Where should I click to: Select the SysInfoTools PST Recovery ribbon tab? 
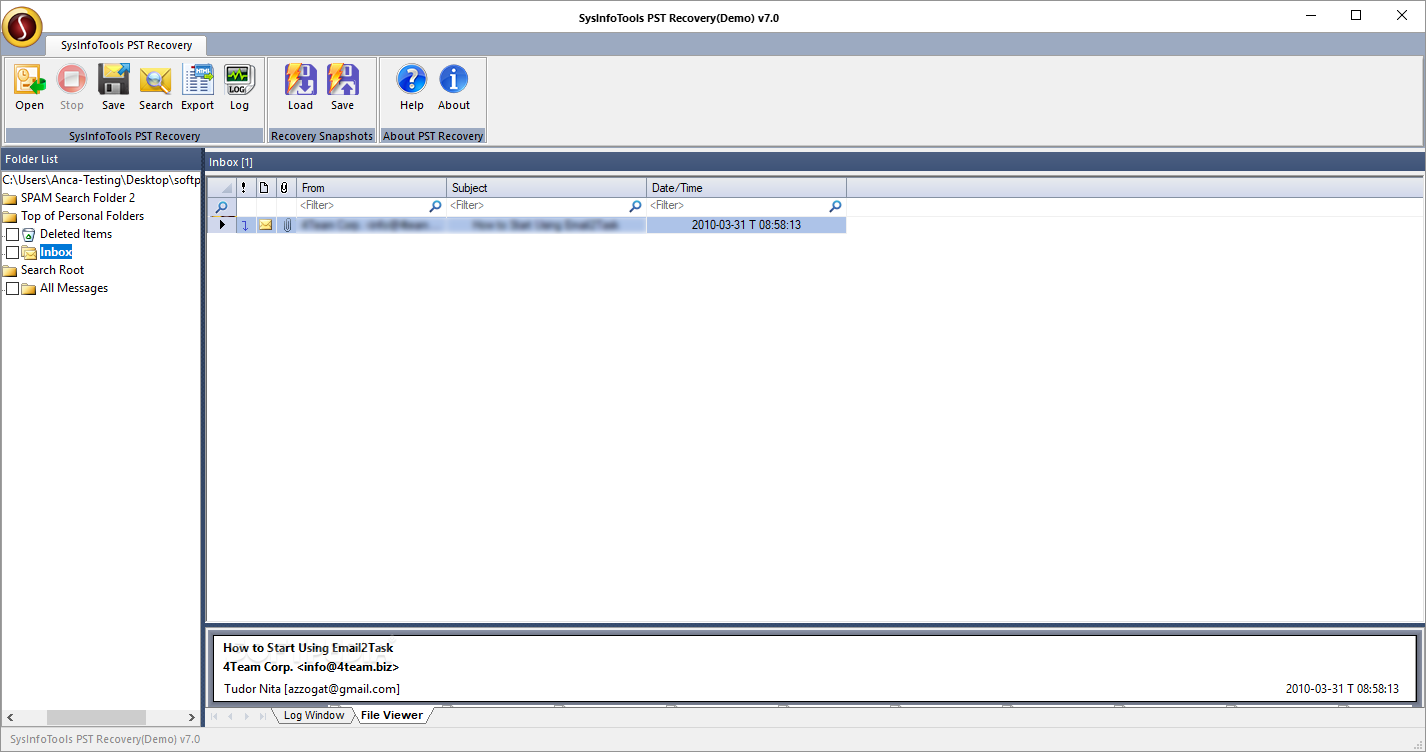click(x=125, y=45)
